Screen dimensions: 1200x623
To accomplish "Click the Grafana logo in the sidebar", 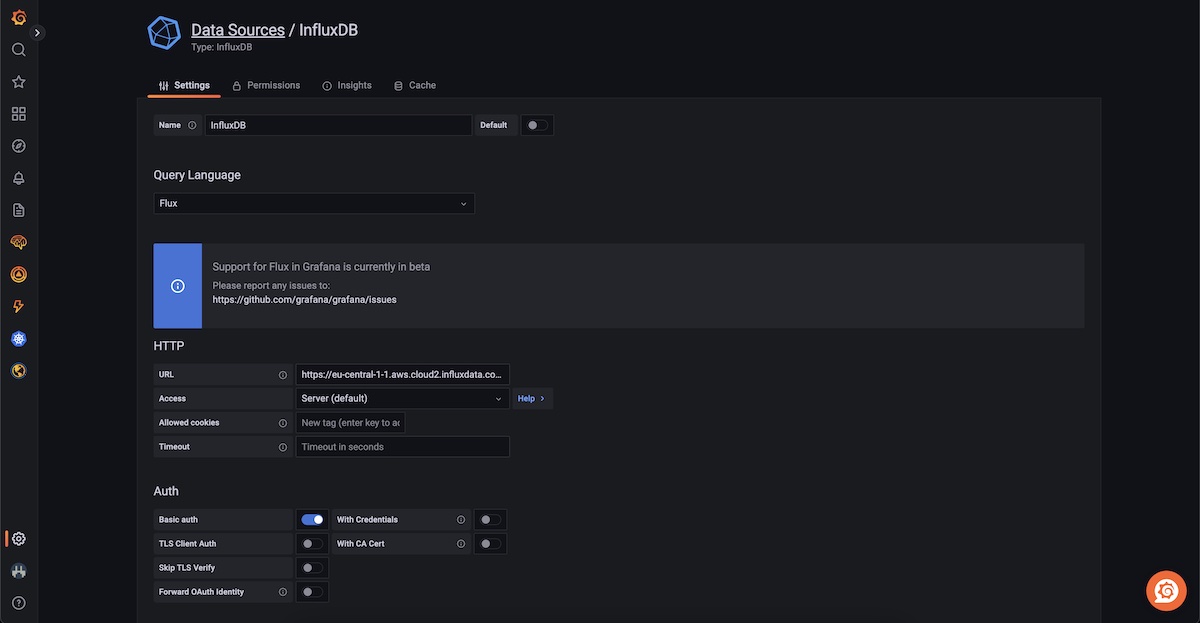I will [18, 18].
